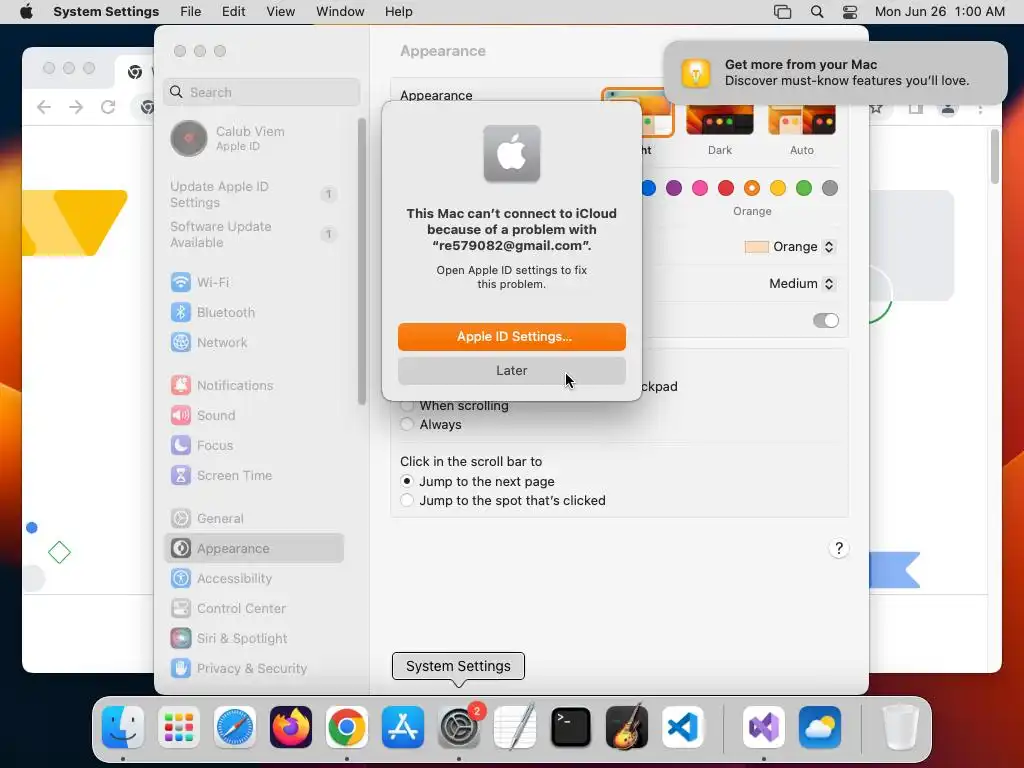This screenshot has height=768, width=1024.
Task: Open Visual Studio Code from the Dock
Action: coord(683,727)
